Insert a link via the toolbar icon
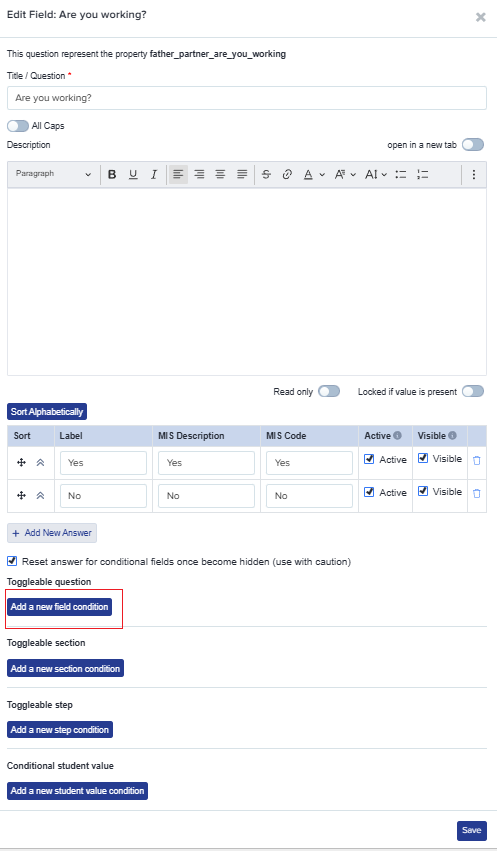This screenshot has width=497, height=851. (x=287, y=174)
